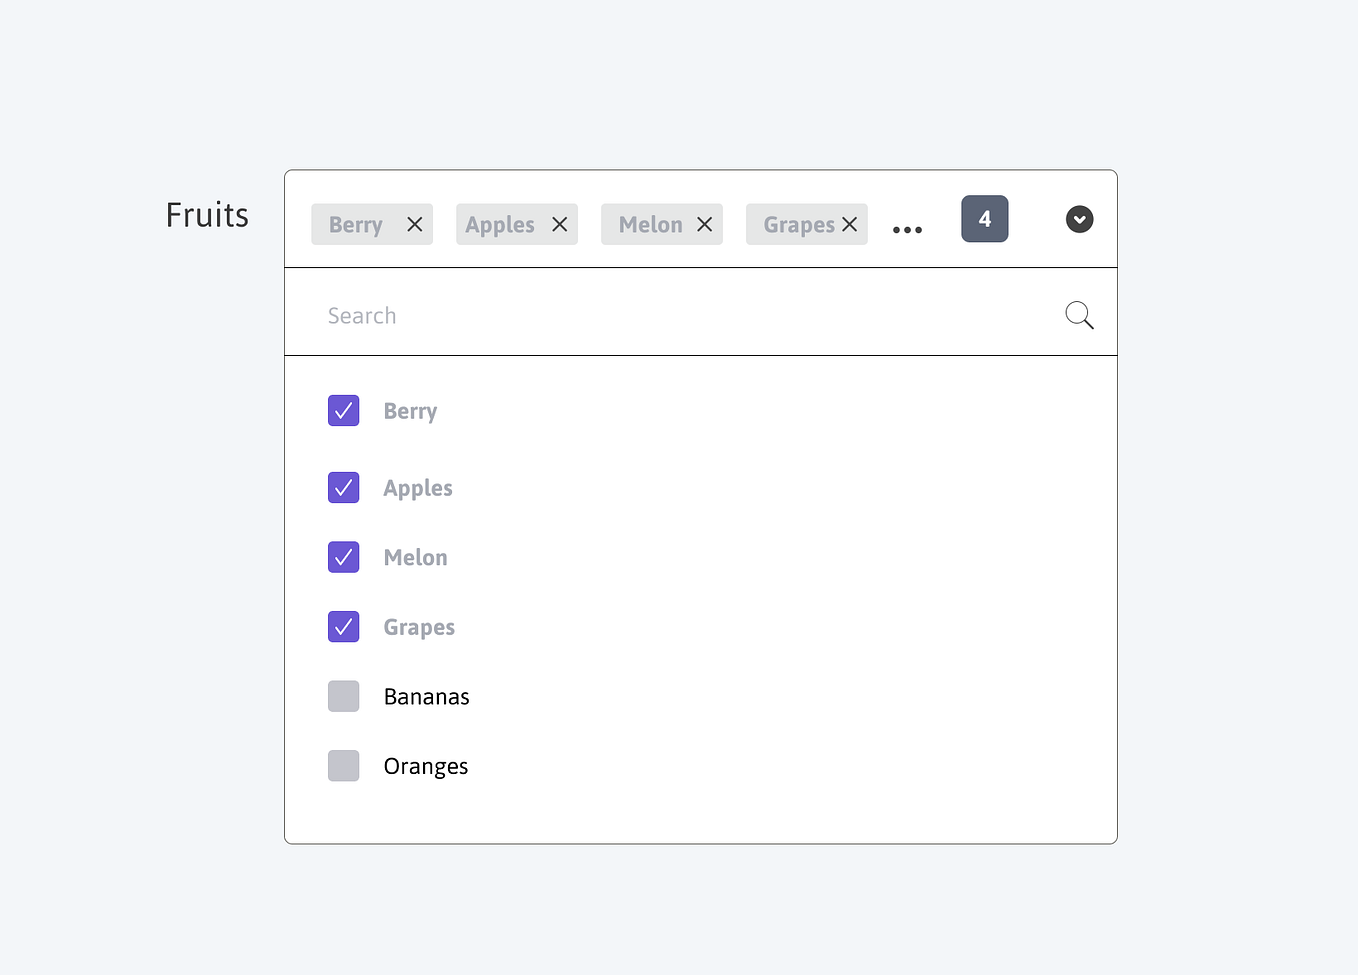Check the Bananas checkbox

(344, 696)
